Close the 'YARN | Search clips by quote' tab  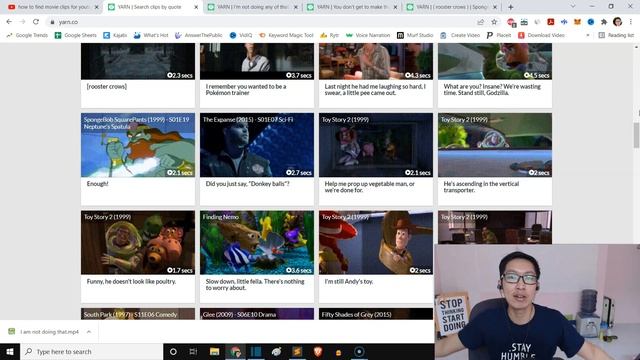point(196,7)
